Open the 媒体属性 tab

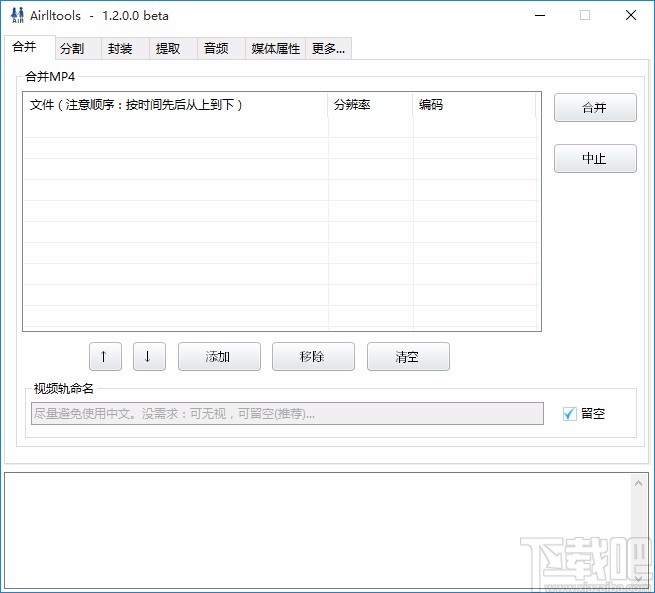276,48
